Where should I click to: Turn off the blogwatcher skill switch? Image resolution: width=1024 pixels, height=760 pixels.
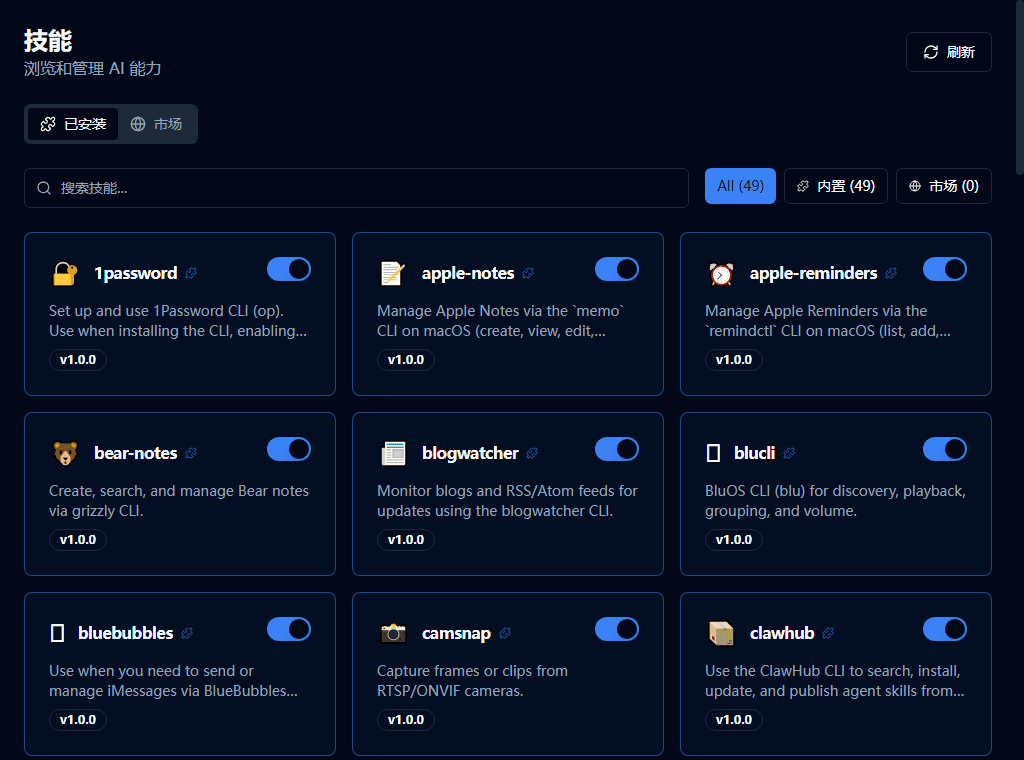(617, 449)
